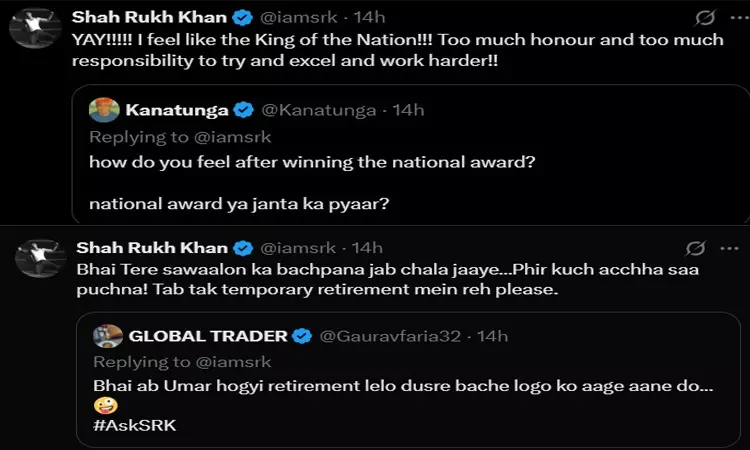
Task: Click the Kanatunga display name
Action: coord(177,110)
